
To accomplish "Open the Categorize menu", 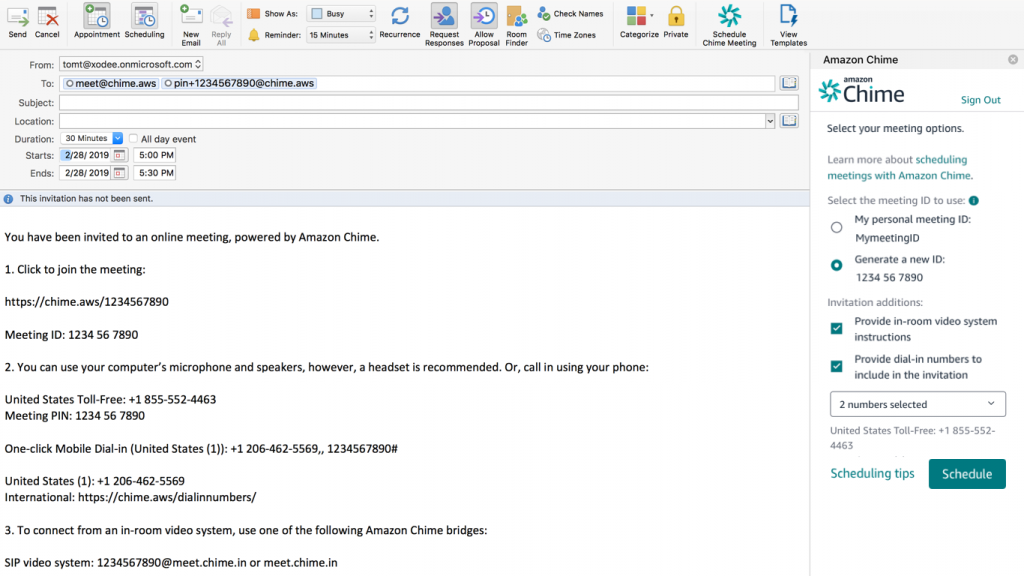I will click(x=639, y=22).
